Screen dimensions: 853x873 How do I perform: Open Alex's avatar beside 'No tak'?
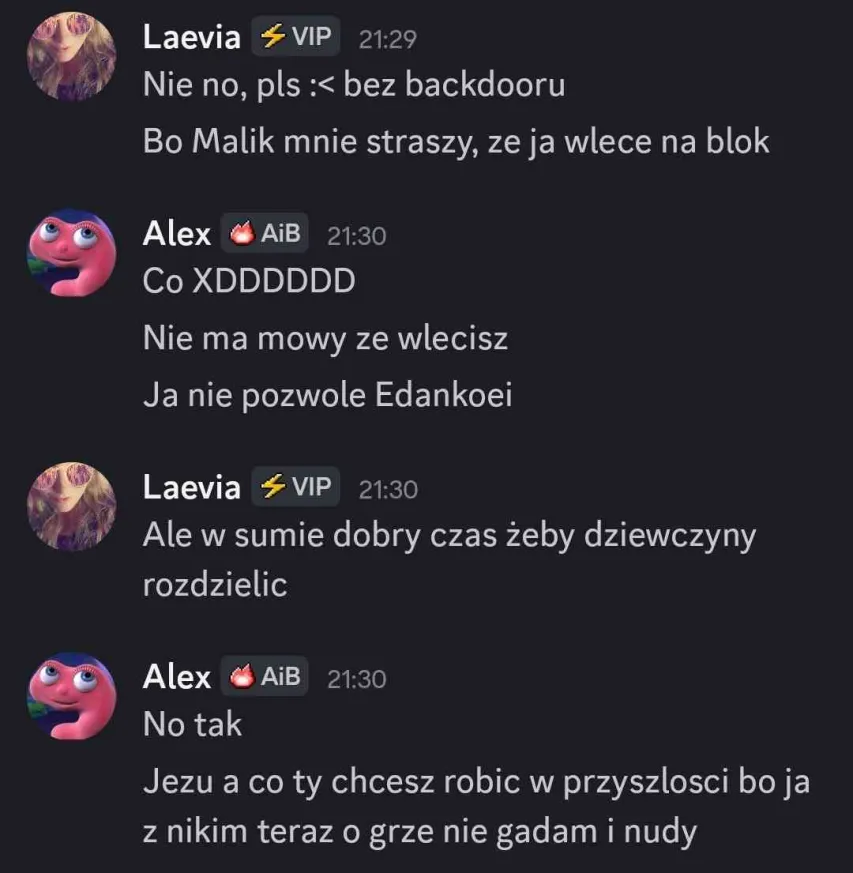click(x=71, y=696)
